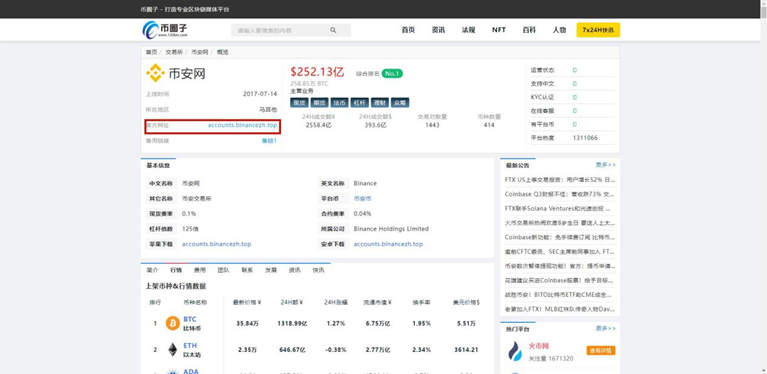Click the $252.13亿 value
This screenshot has height=374, width=767.
click(x=317, y=72)
